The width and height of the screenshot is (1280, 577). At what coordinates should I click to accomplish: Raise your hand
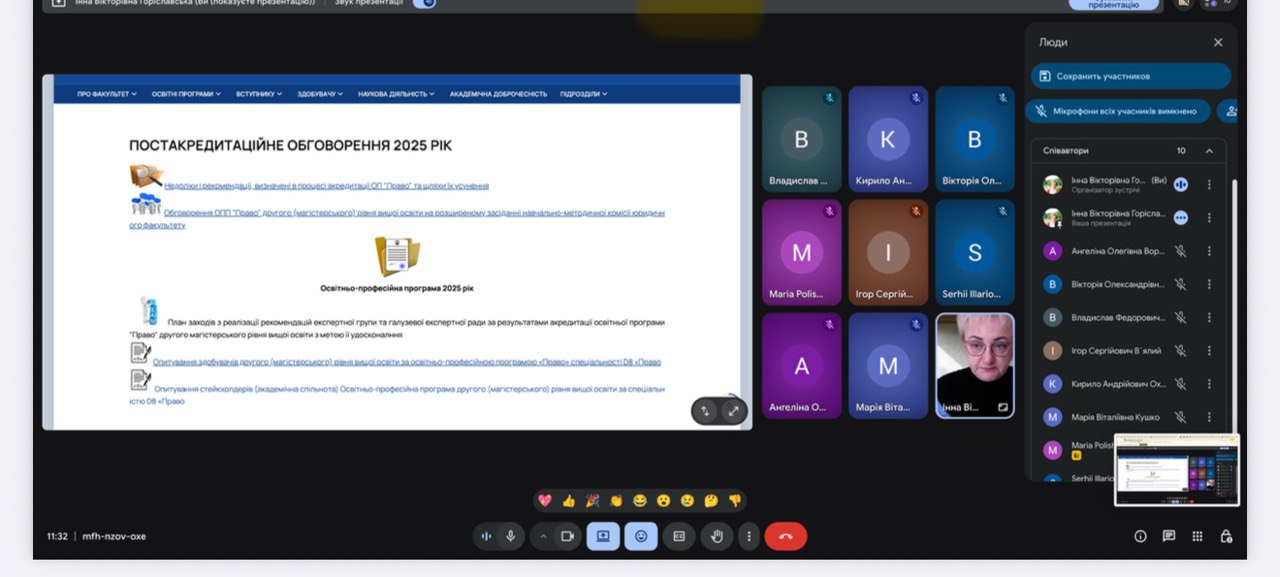(x=717, y=536)
